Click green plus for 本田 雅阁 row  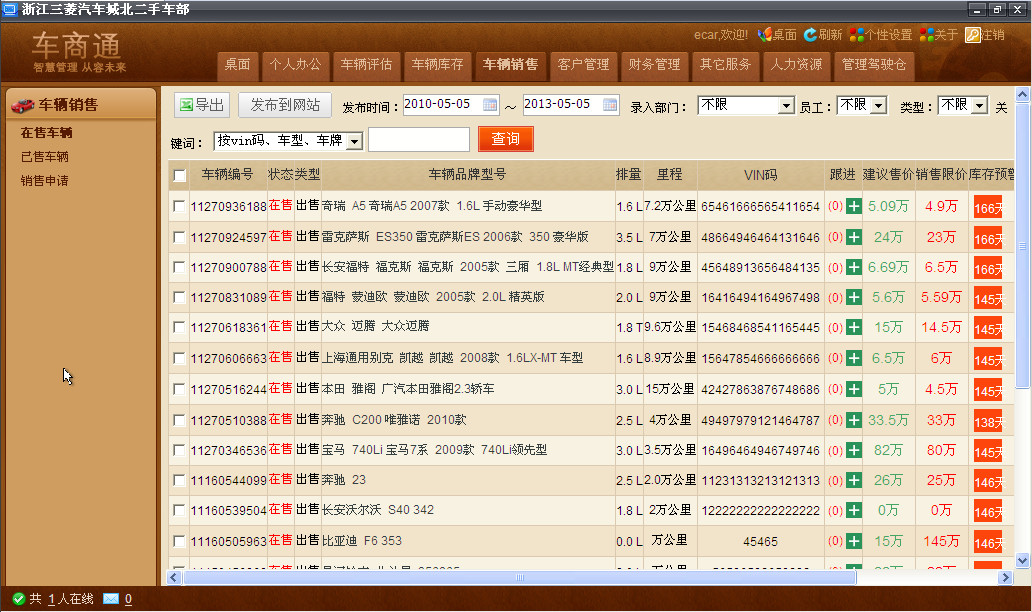854,389
